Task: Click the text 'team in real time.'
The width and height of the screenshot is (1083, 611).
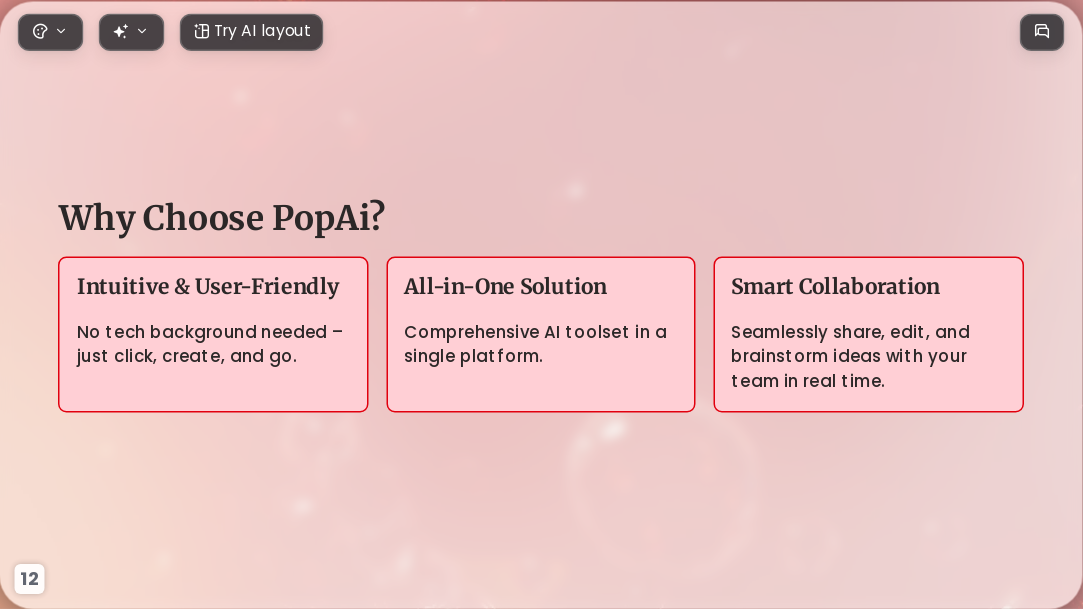Action: [x=807, y=381]
